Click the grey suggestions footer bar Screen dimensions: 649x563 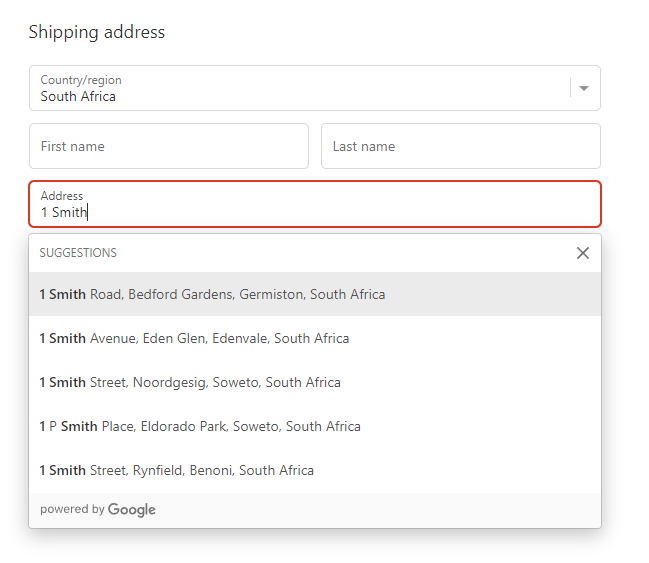pyautogui.click(x=380, y=510)
